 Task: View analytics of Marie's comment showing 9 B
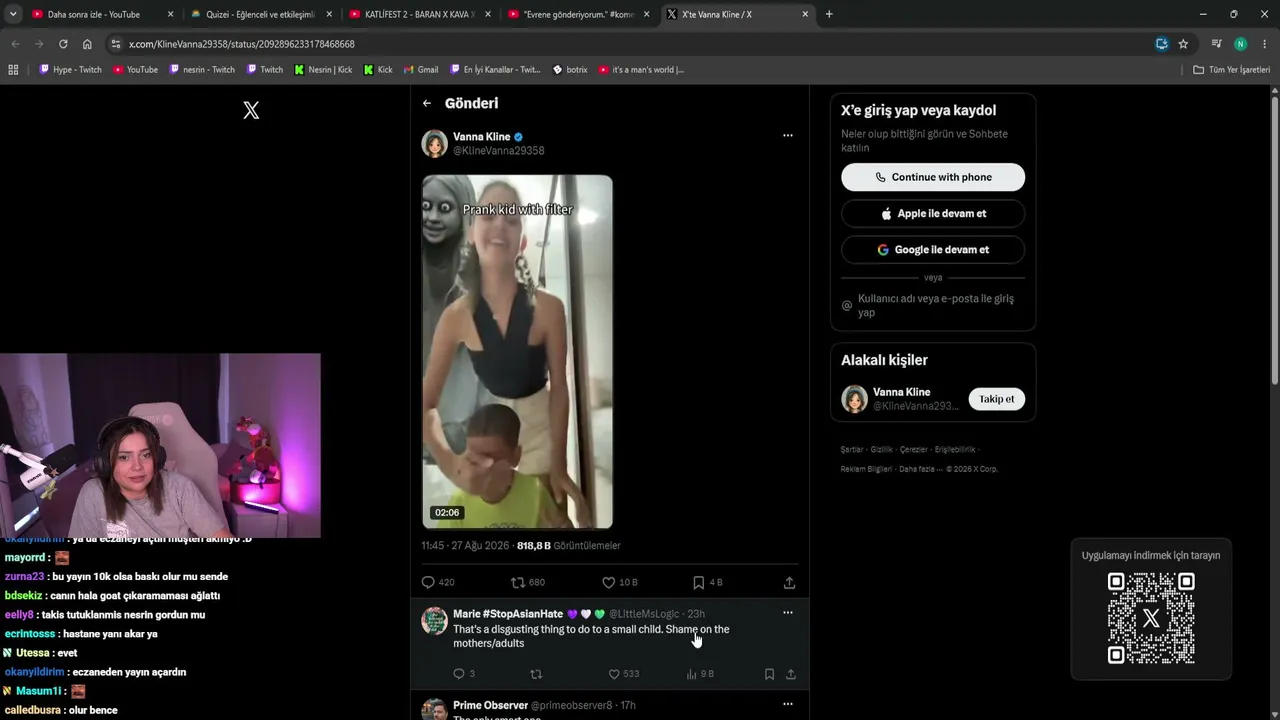click(x=700, y=674)
